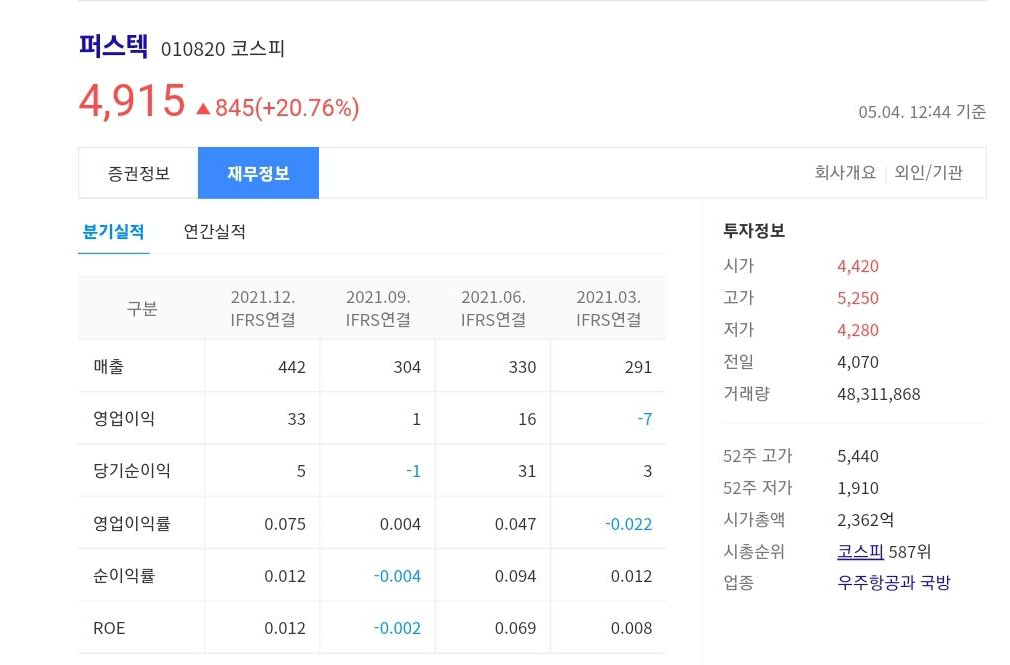View 외인/기관 information
Image resolution: width=1010 pixels, height=665 pixels.
pos(930,172)
